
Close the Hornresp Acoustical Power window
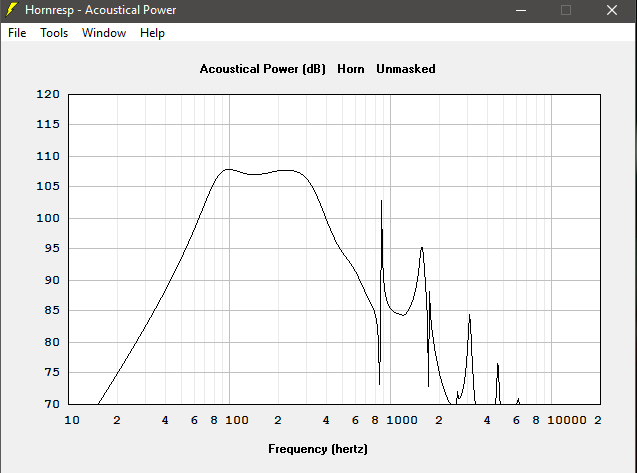click(612, 10)
